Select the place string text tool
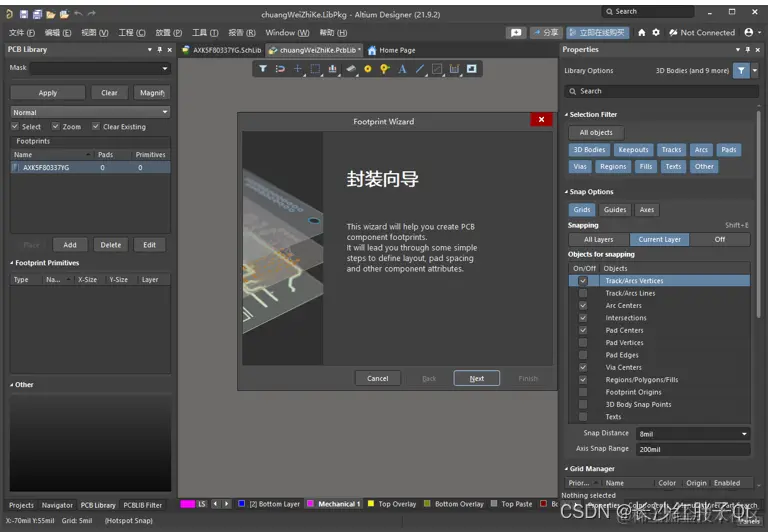Image resolution: width=768 pixels, height=532 pixels. tap(402, 69)
